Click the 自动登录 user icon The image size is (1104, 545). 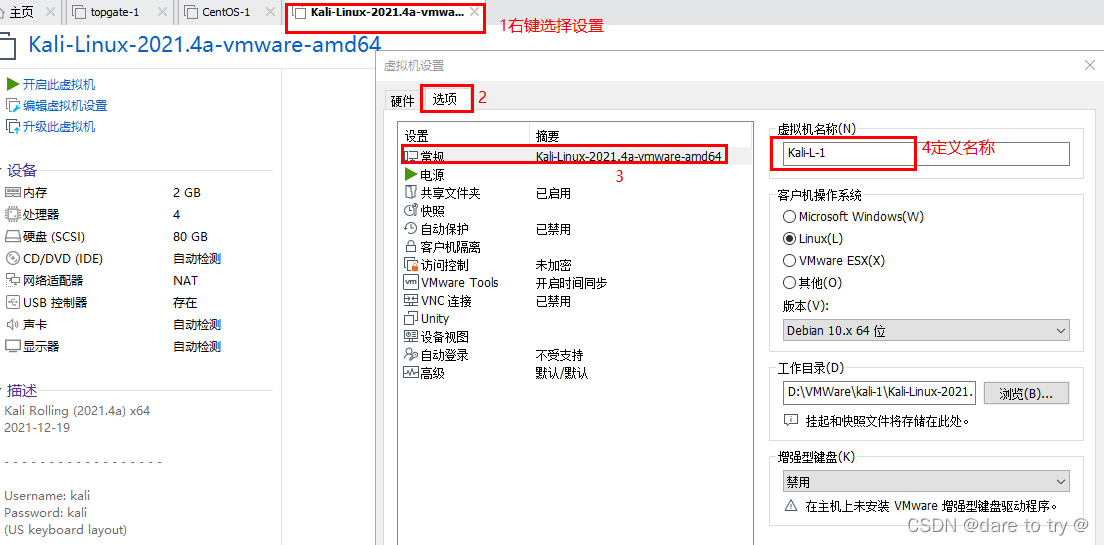[x=411, y=355]
